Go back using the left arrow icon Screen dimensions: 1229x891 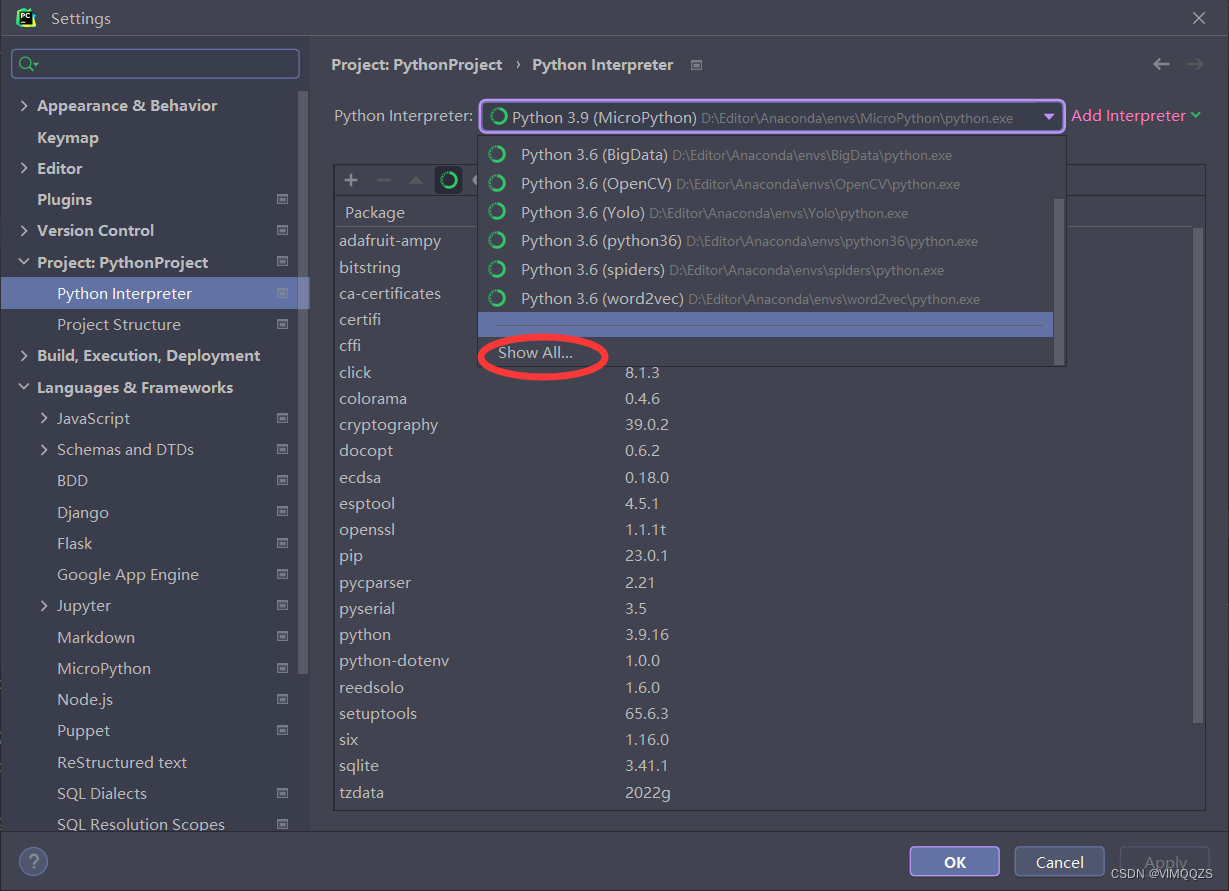1161,64
